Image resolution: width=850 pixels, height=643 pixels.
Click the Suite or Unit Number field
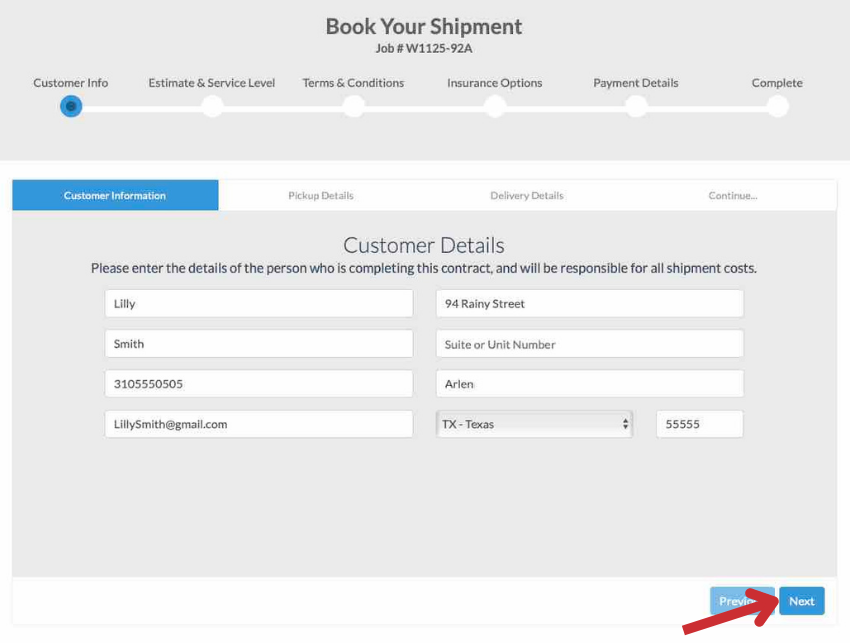coord(589,344)
